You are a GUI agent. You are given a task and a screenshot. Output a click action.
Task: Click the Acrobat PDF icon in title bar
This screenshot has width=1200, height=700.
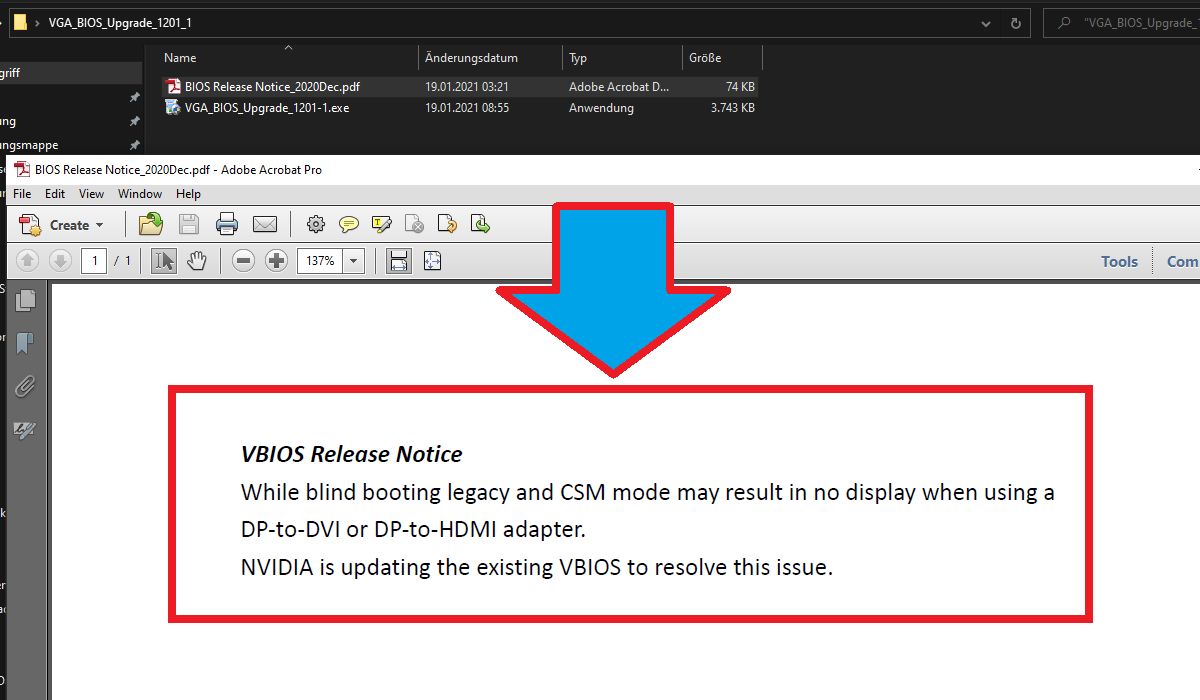[x=21, y=170]
